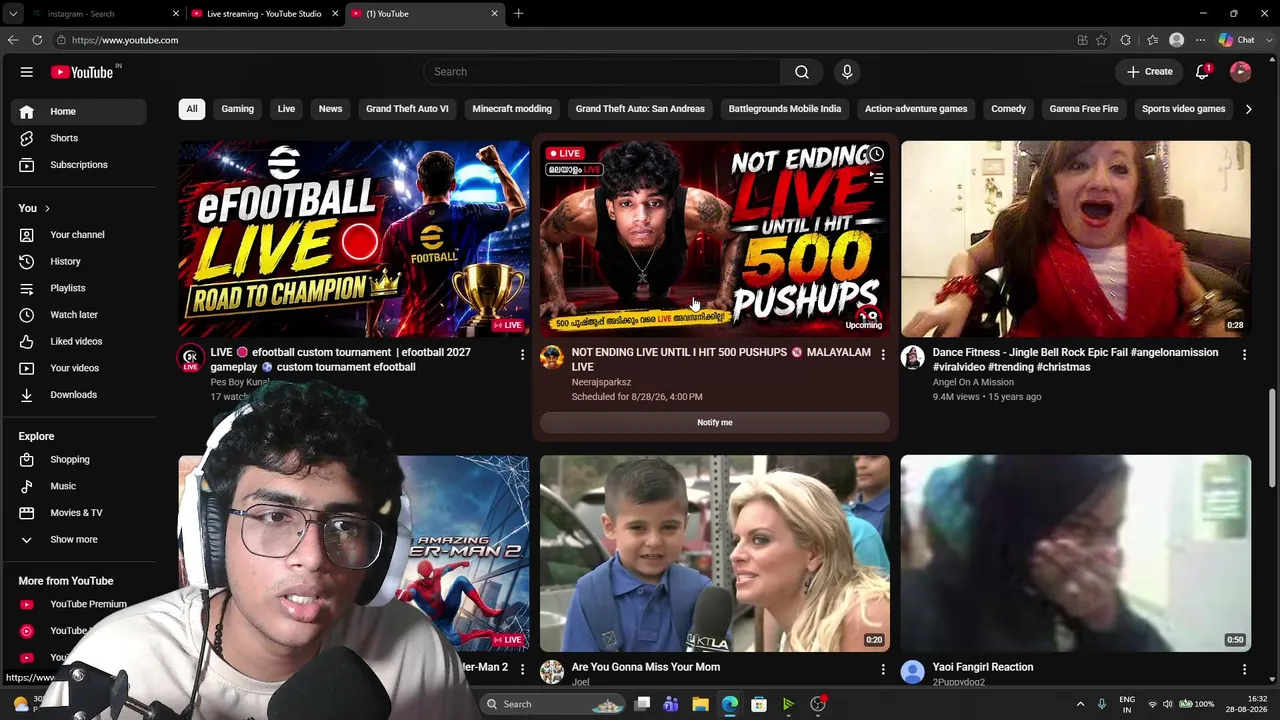Click the YouTube search input field
This screenshot has width=1280, height=720.
[603, 72]
